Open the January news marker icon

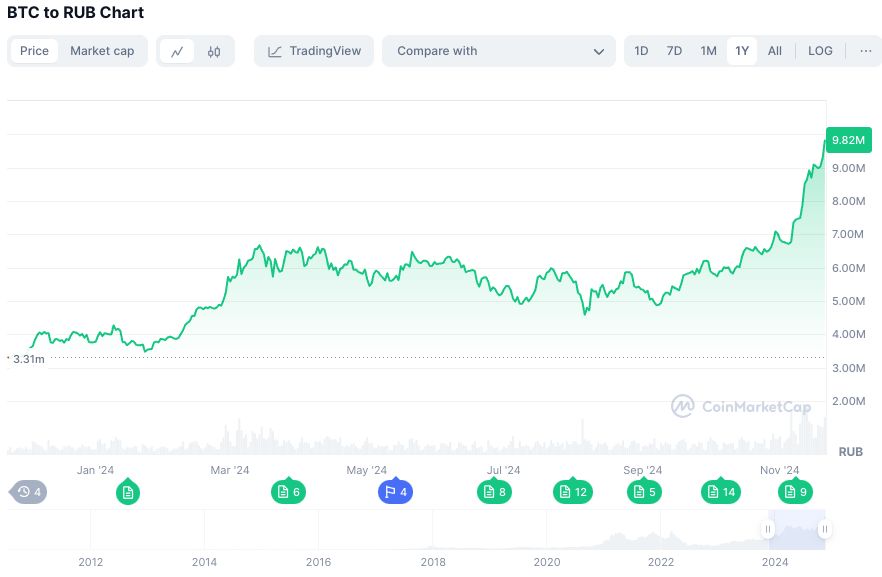click(127, 491)
